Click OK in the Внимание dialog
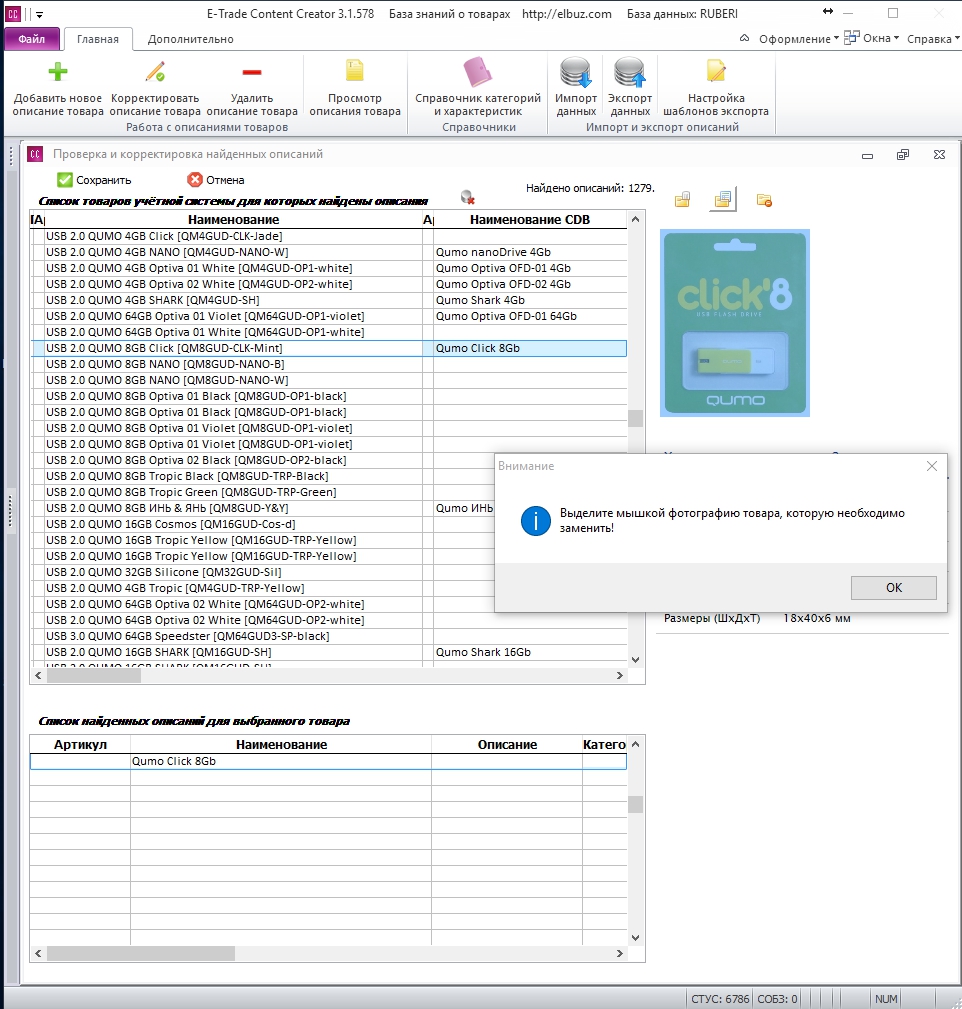 coord(893,588)
